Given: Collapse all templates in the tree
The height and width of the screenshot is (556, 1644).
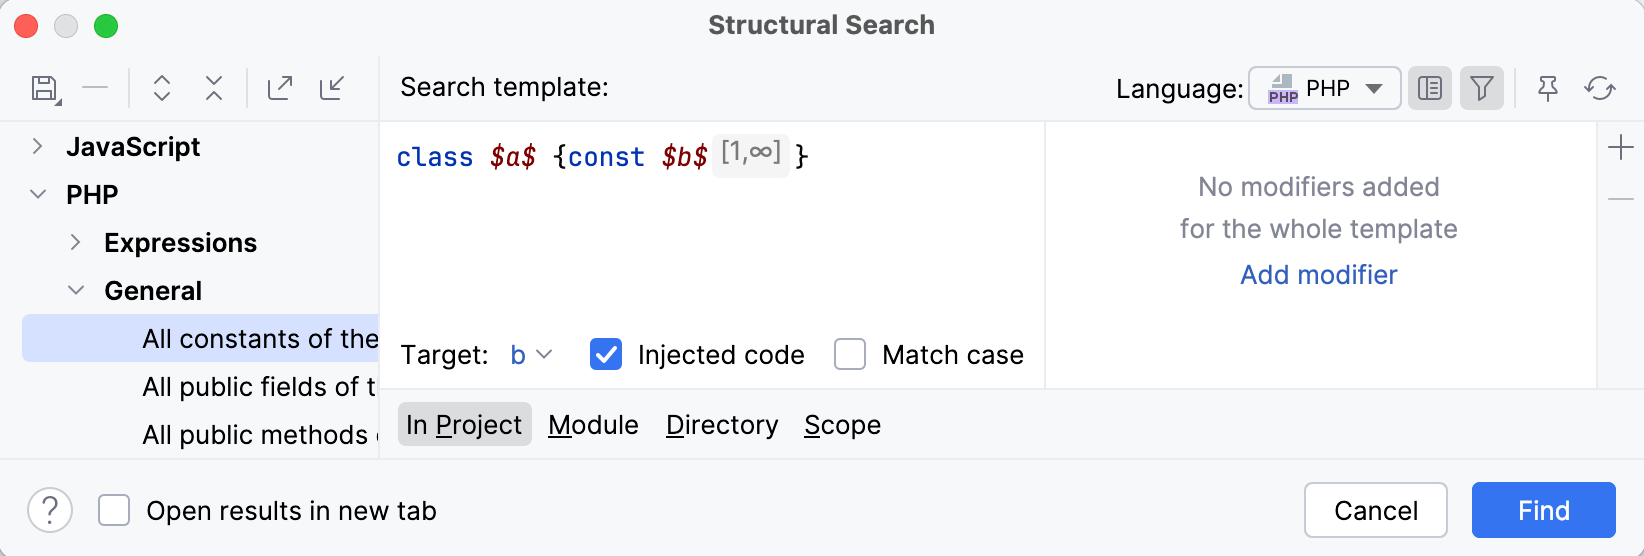Looking at the screenshot, I should [x=214, y=88].
